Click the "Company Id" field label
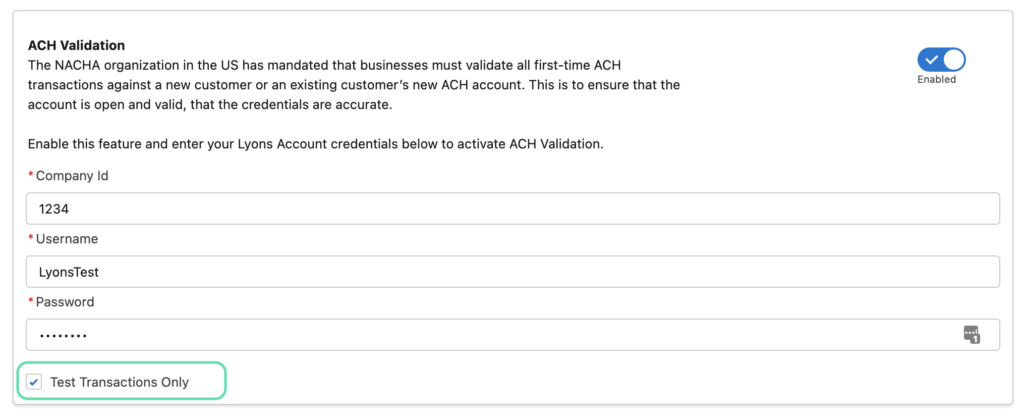 72,176
